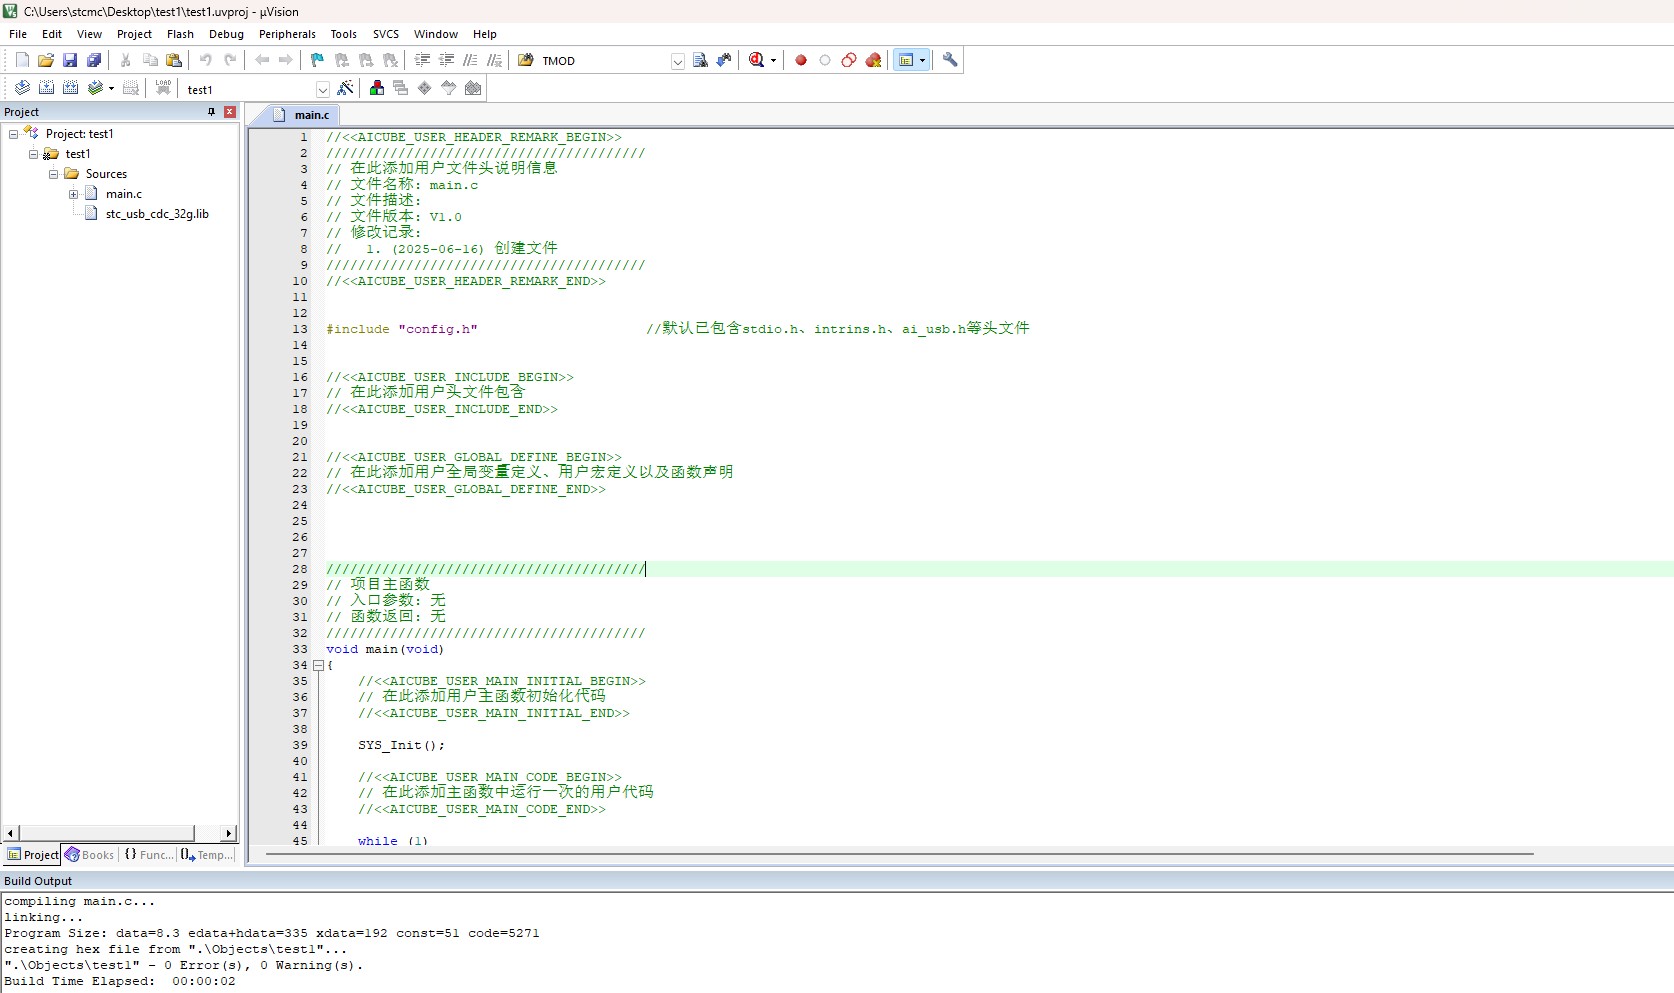The height and width of the screenshot is (993, 1674).
Task: Click the Kill all breakpoints icon
Action: 873,60
